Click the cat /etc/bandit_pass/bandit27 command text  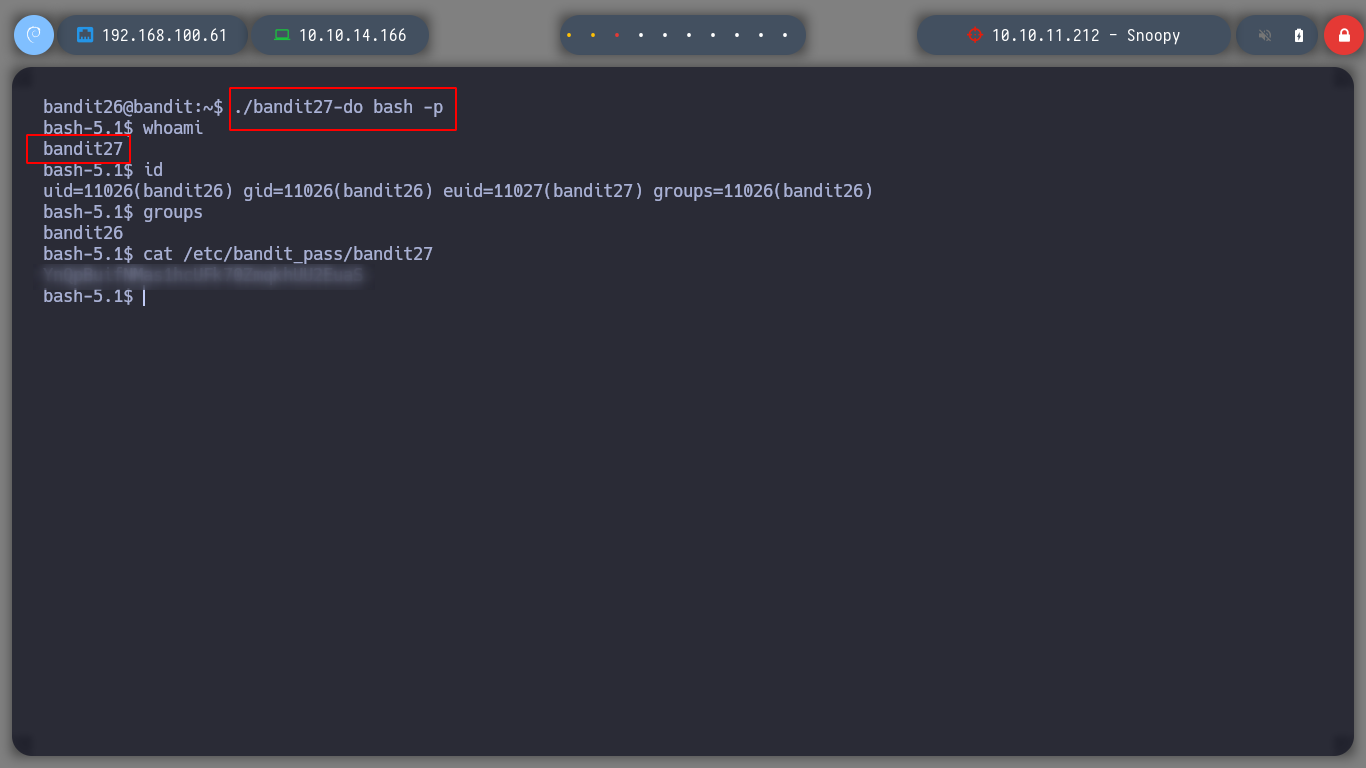pyautogui.click(x=288, y=254)
